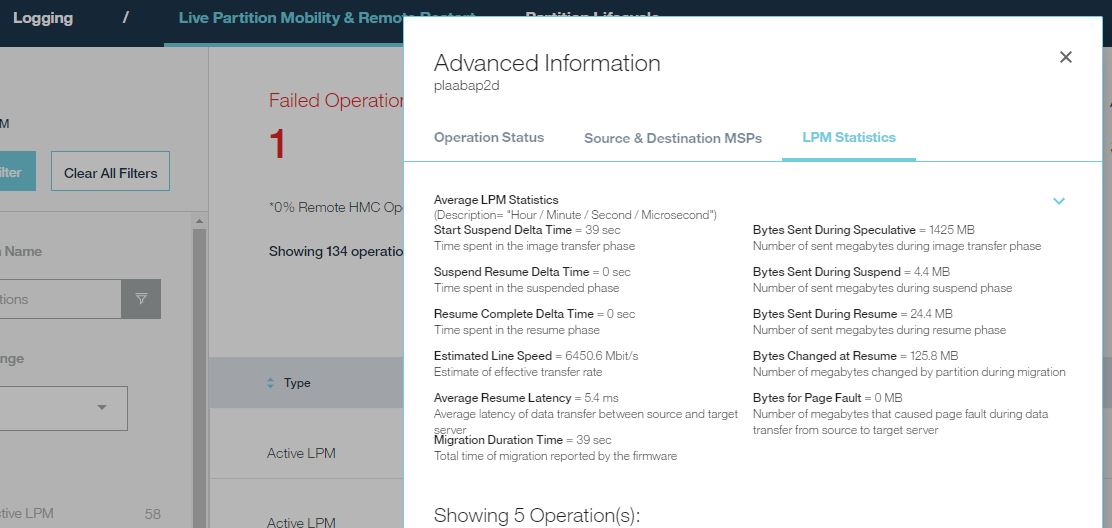Open the Logging navigation item
The height and width of the screenshot is (528, 1112).
point(43,18)
